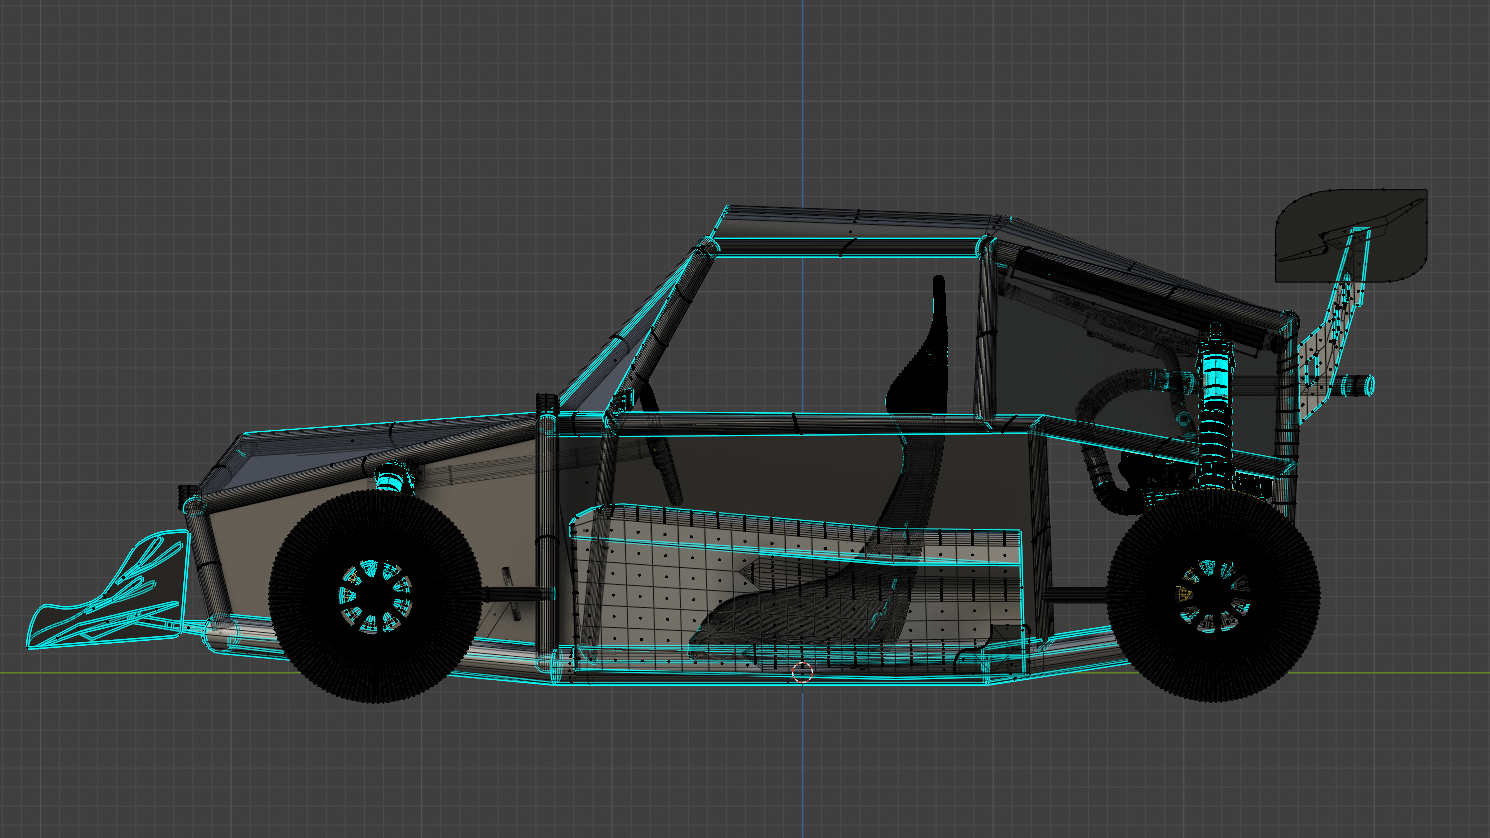Image resolution: width=1490 pixels, height=838 pixels.
Task: Click the front wheel rim hub
Action: pos(376,596)
